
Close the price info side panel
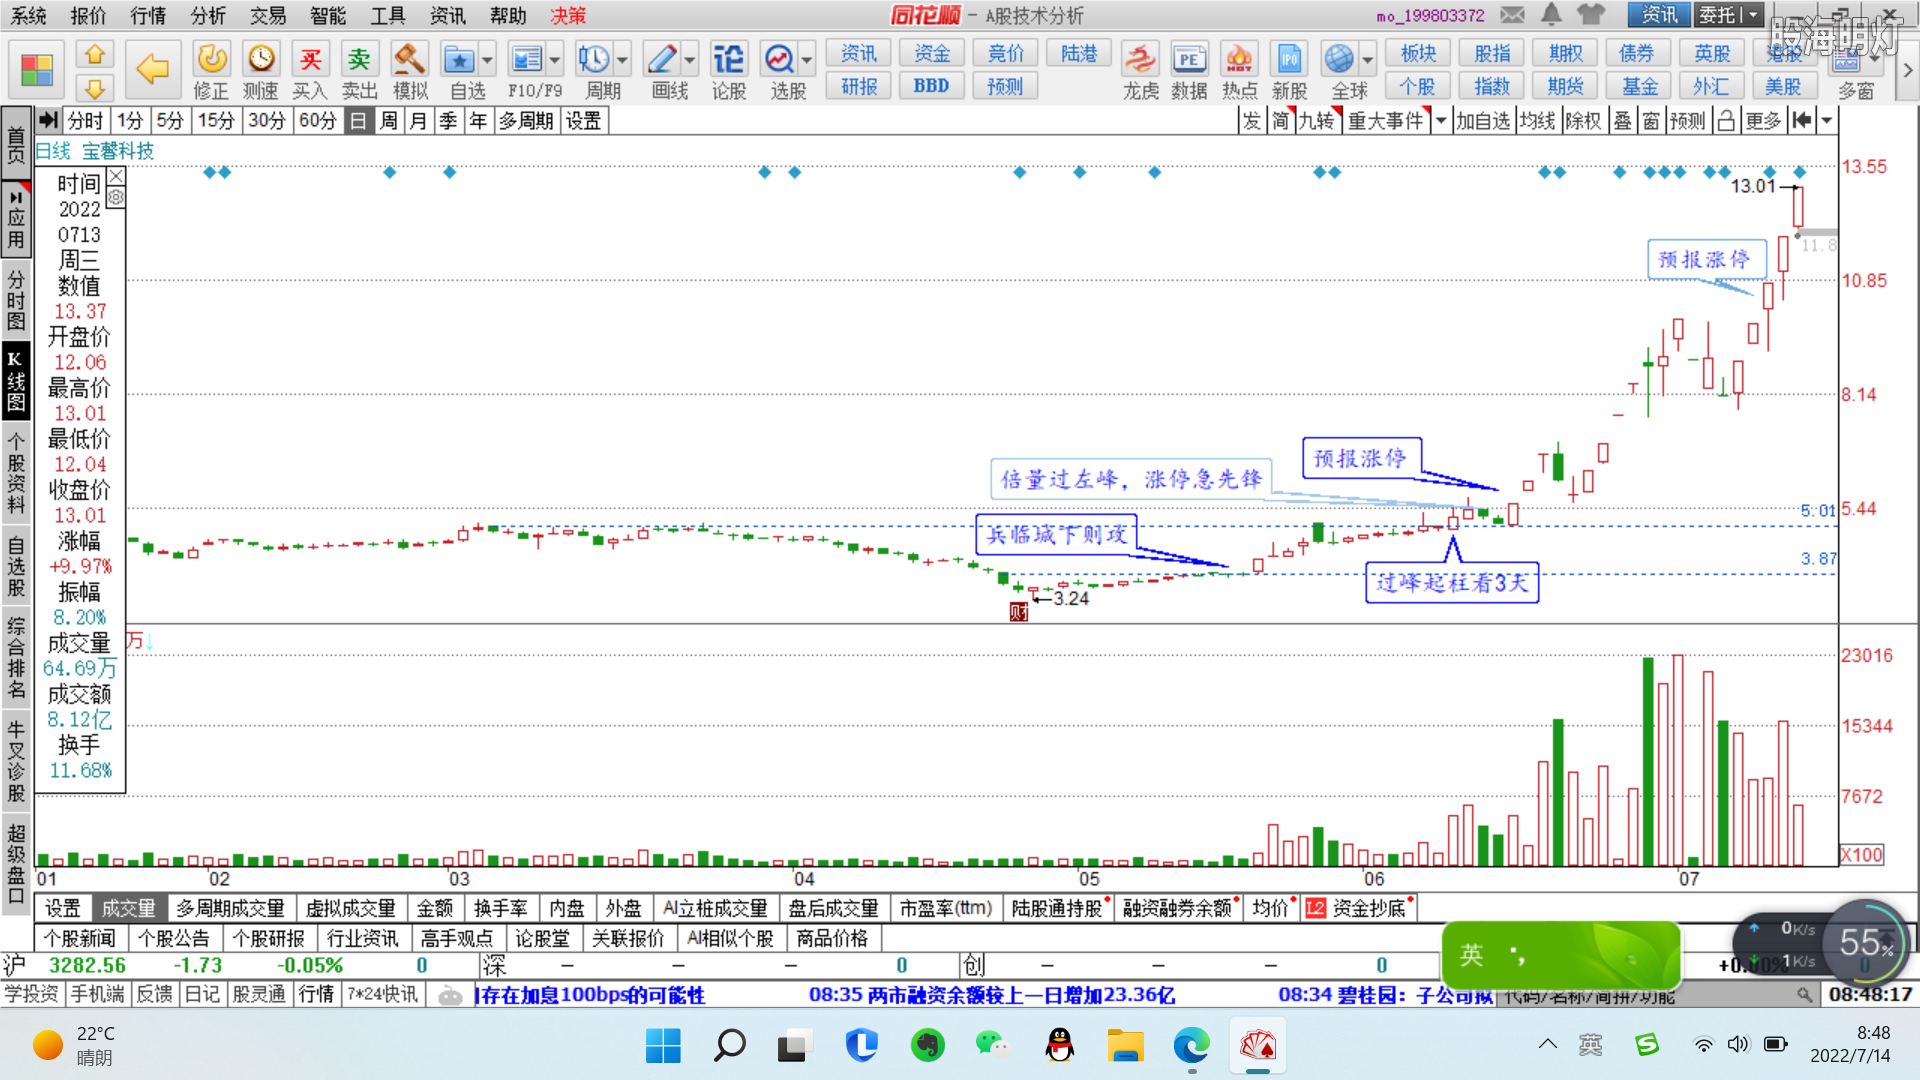coord(116,177)
